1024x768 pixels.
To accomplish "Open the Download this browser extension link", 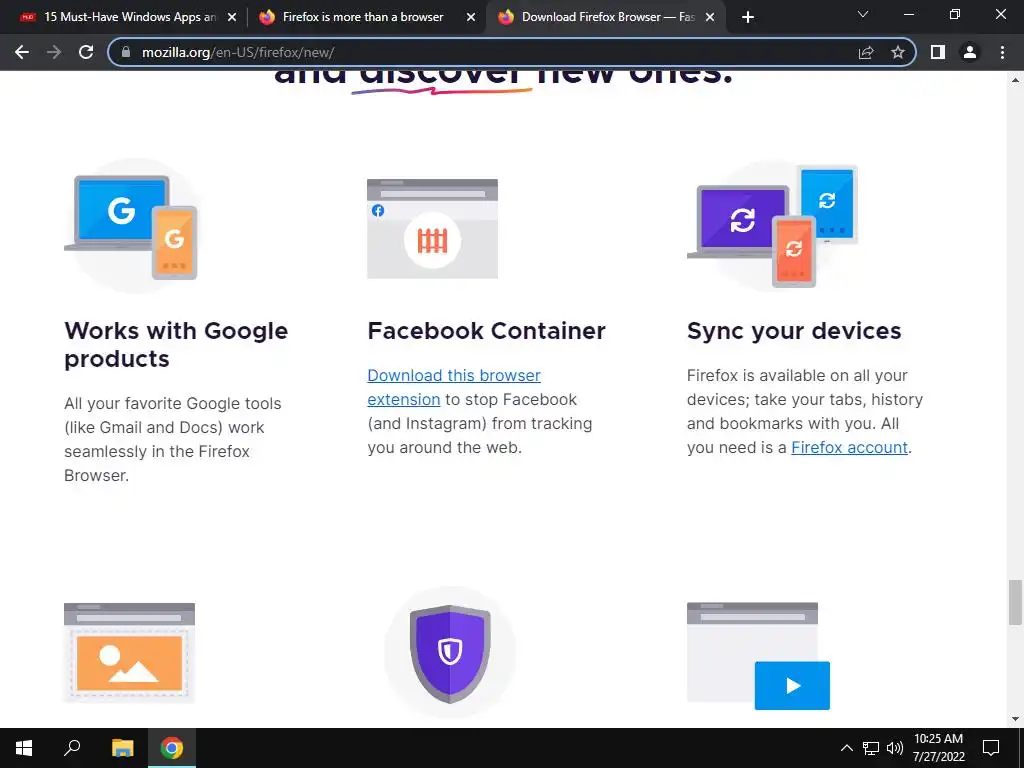I will pyautogui.click(x=454, y=387).
